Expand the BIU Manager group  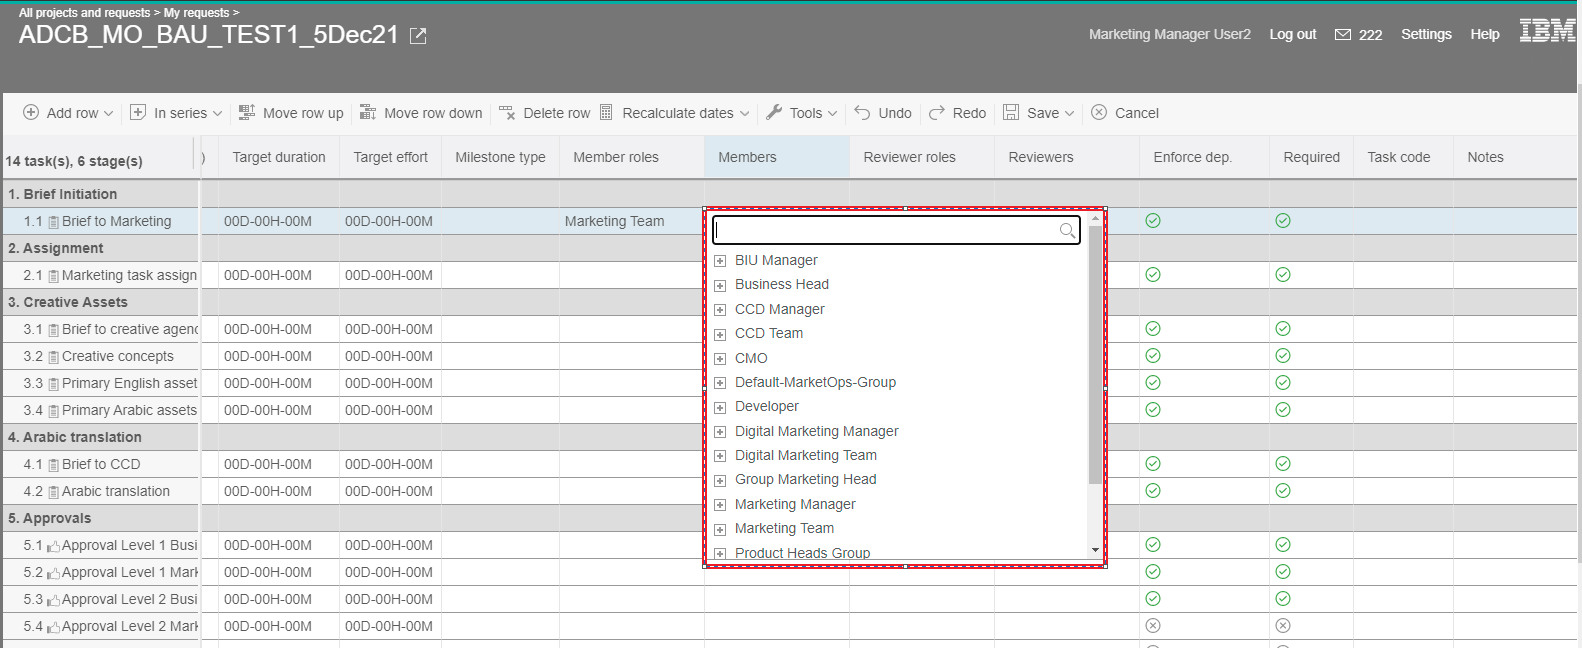tap(720, 261)
